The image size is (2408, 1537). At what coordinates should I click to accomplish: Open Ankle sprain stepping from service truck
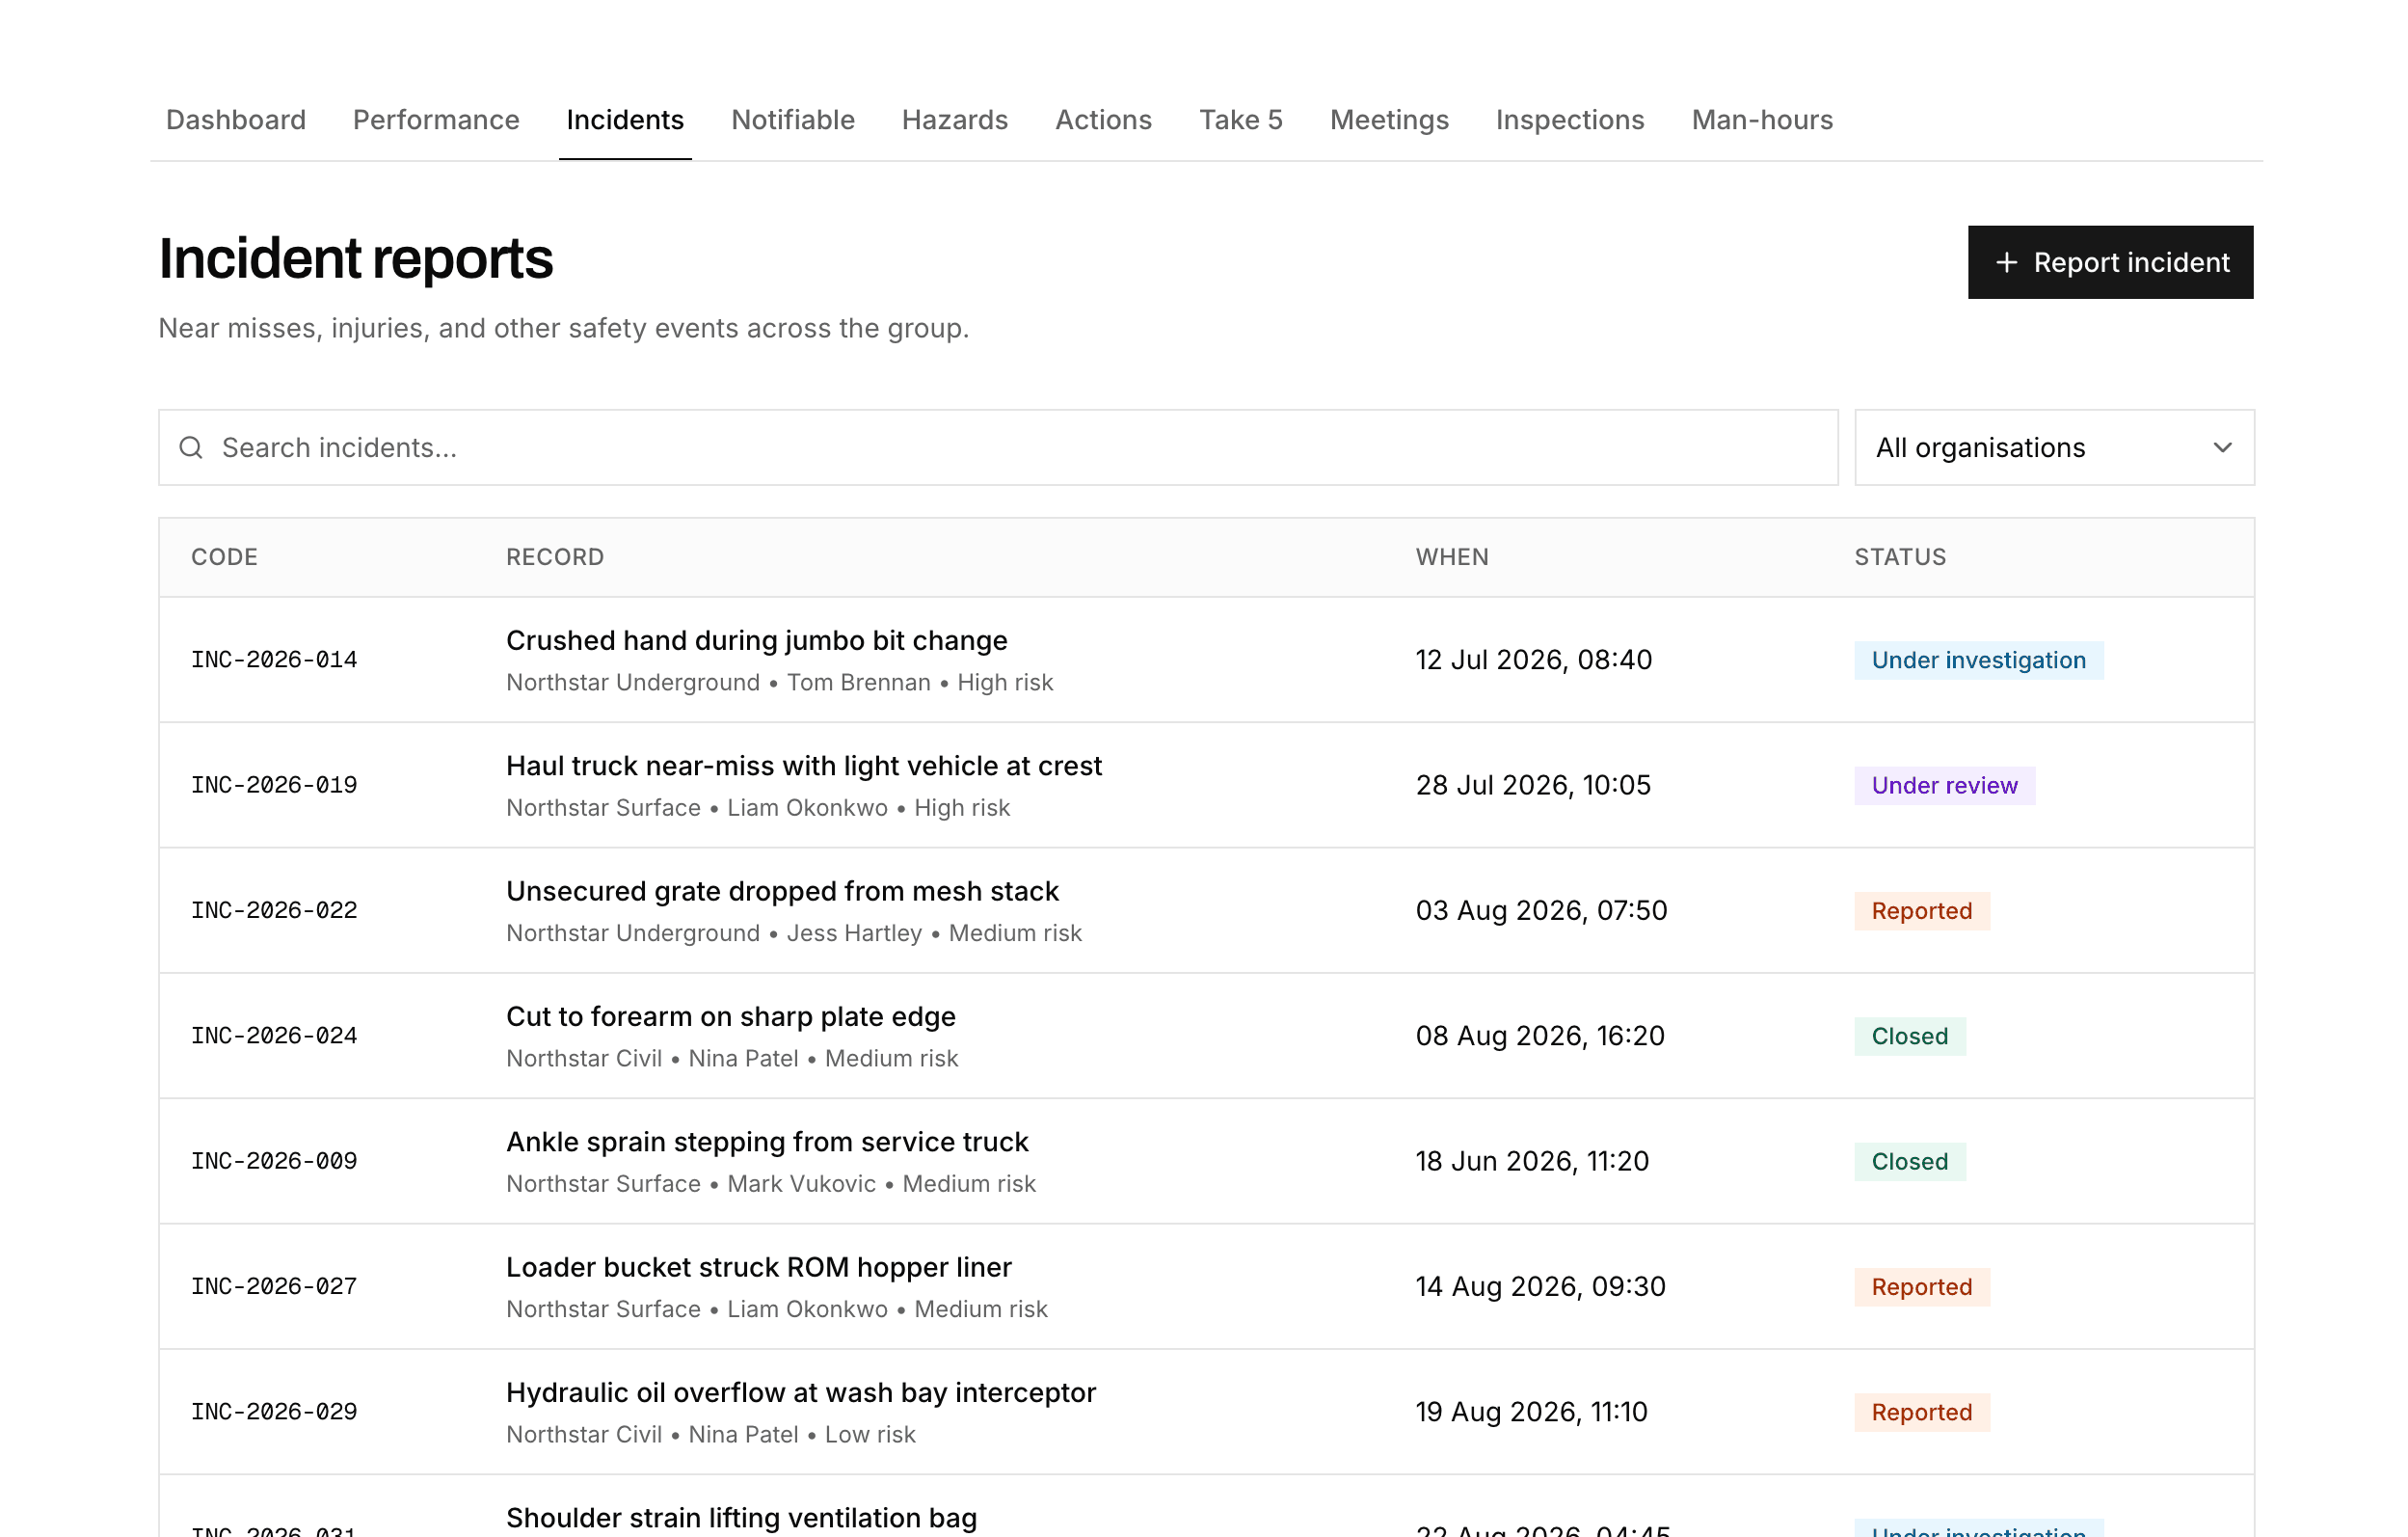(x=767, y=1142)
